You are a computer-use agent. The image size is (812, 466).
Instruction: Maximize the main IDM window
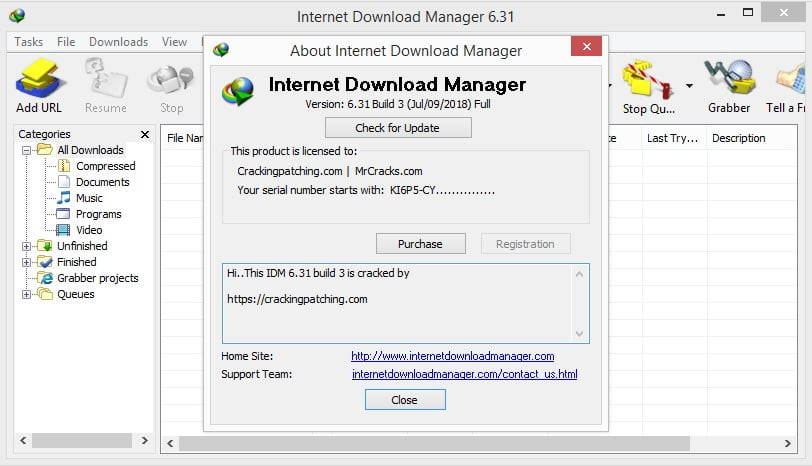click(x=747, y=13)
